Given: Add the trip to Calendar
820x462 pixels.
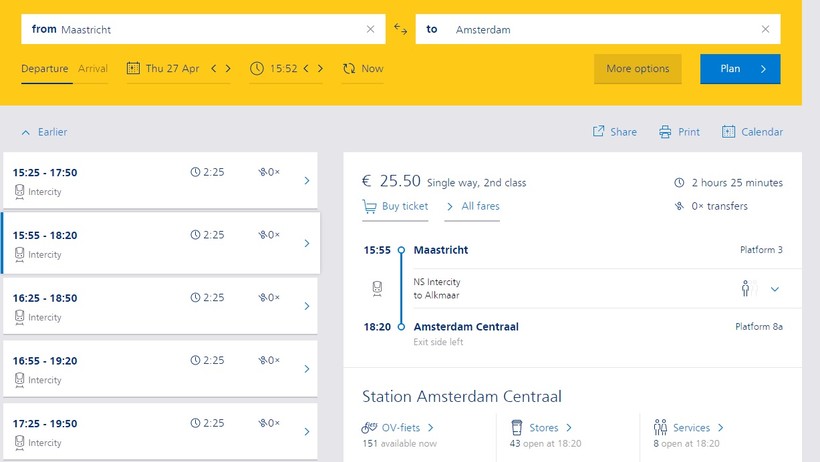Looking at the screenshot, I should (x=752, y=132).
